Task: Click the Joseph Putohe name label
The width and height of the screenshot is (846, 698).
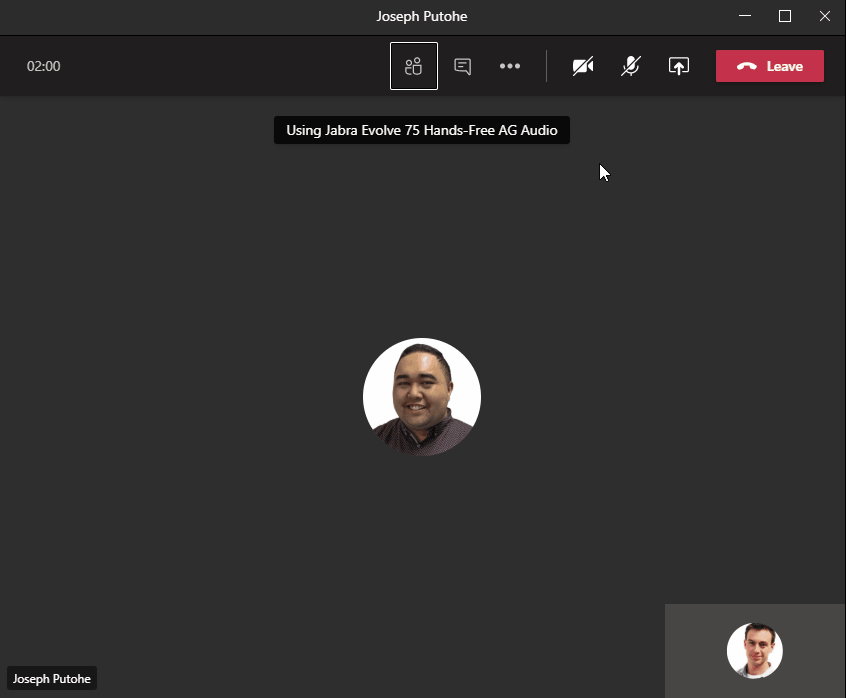Action: coord(52,679)
